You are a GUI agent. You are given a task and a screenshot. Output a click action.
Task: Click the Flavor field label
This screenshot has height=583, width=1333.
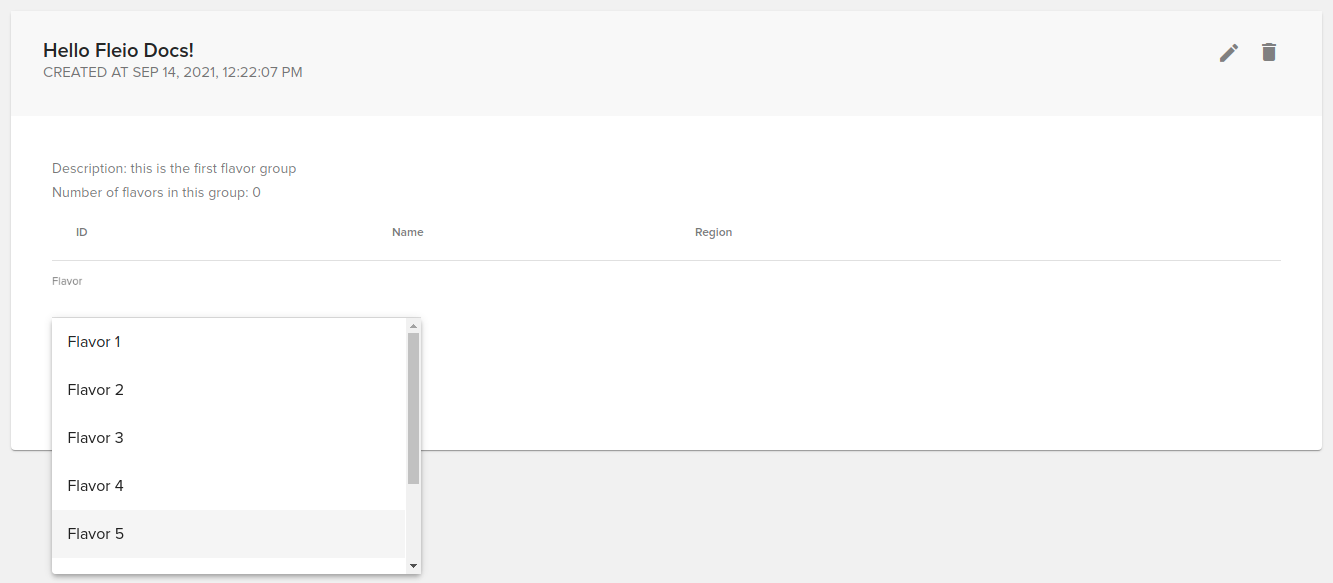(67, 281)
